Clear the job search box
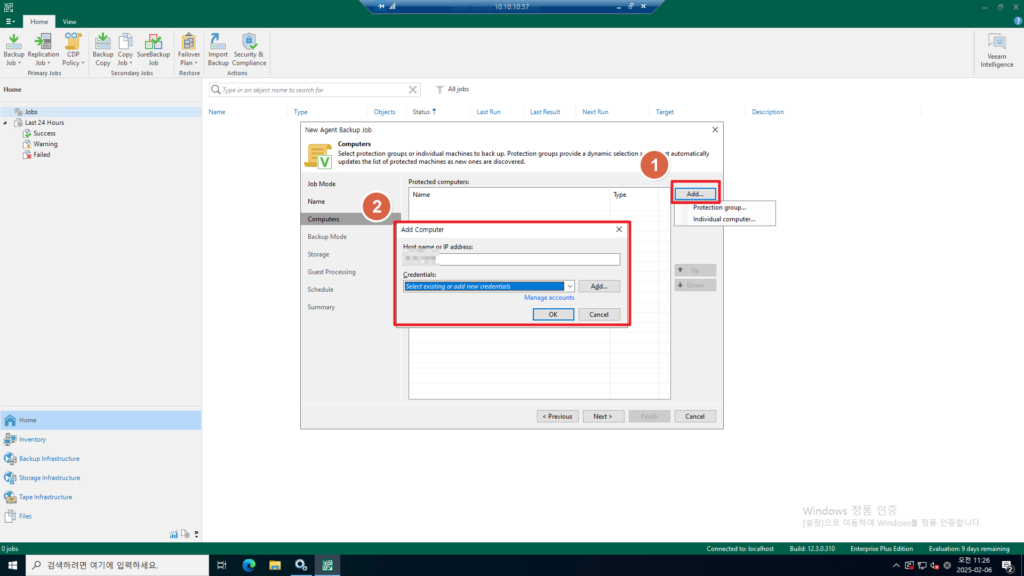Viewport: 1024px width, 576px height. click(x=413, y=89)
